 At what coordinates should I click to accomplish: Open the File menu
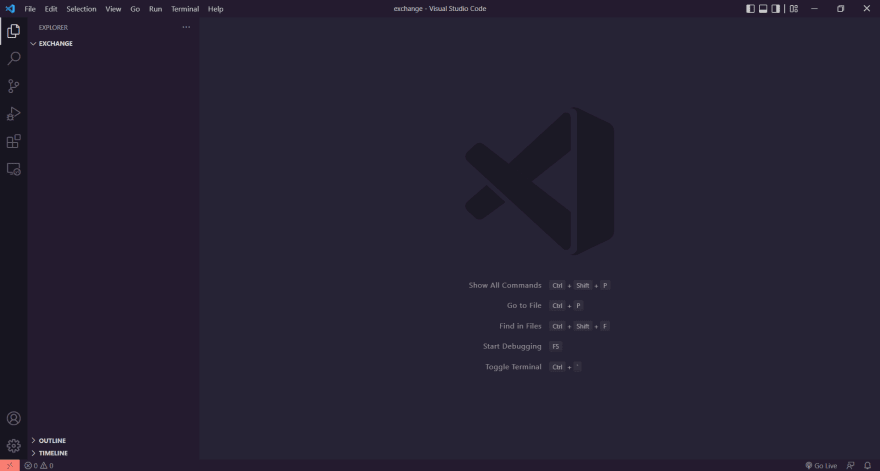click(30, 9)
